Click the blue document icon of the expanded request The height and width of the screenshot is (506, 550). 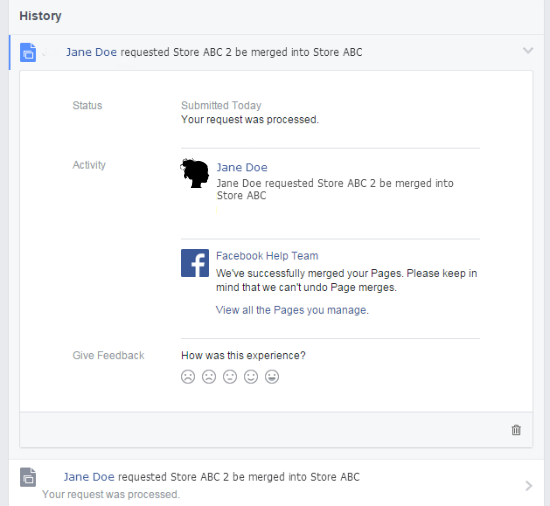(28, 53)
